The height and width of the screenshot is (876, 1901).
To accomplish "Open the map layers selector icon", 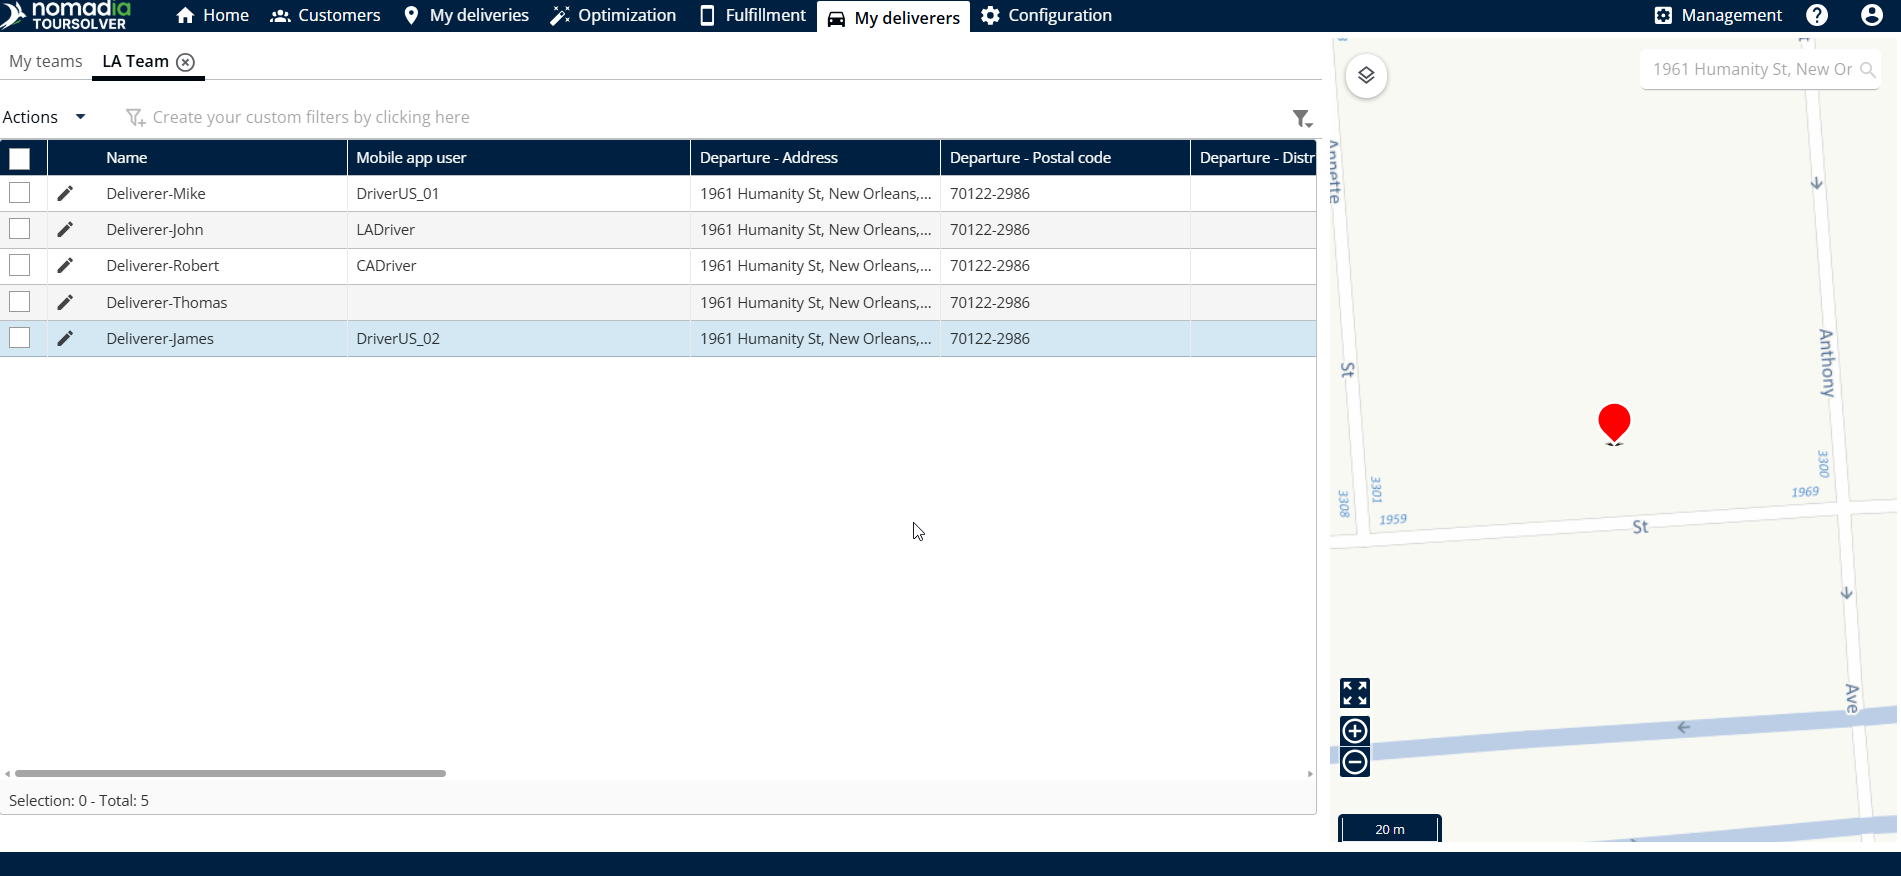I will click(1366, 76).
